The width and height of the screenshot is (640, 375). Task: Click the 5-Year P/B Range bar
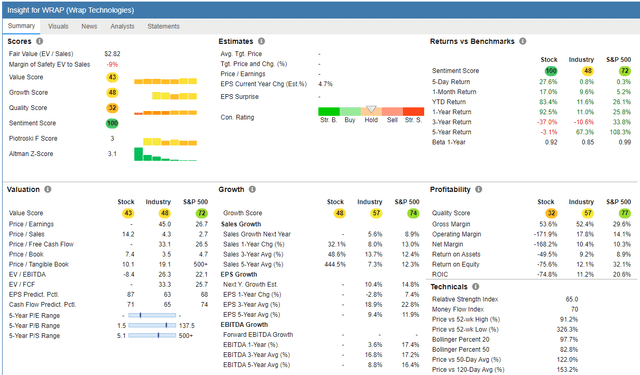(152, 325)
